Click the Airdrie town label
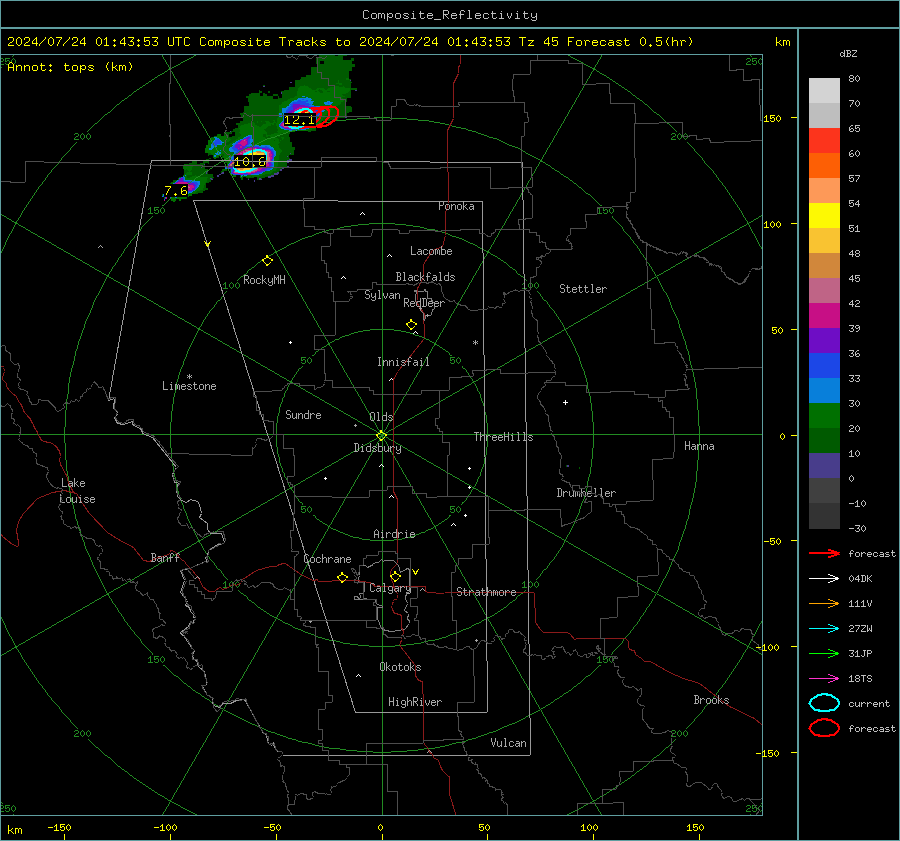The height and width of the screenshot is (841, 900). (x=394, y=534)
